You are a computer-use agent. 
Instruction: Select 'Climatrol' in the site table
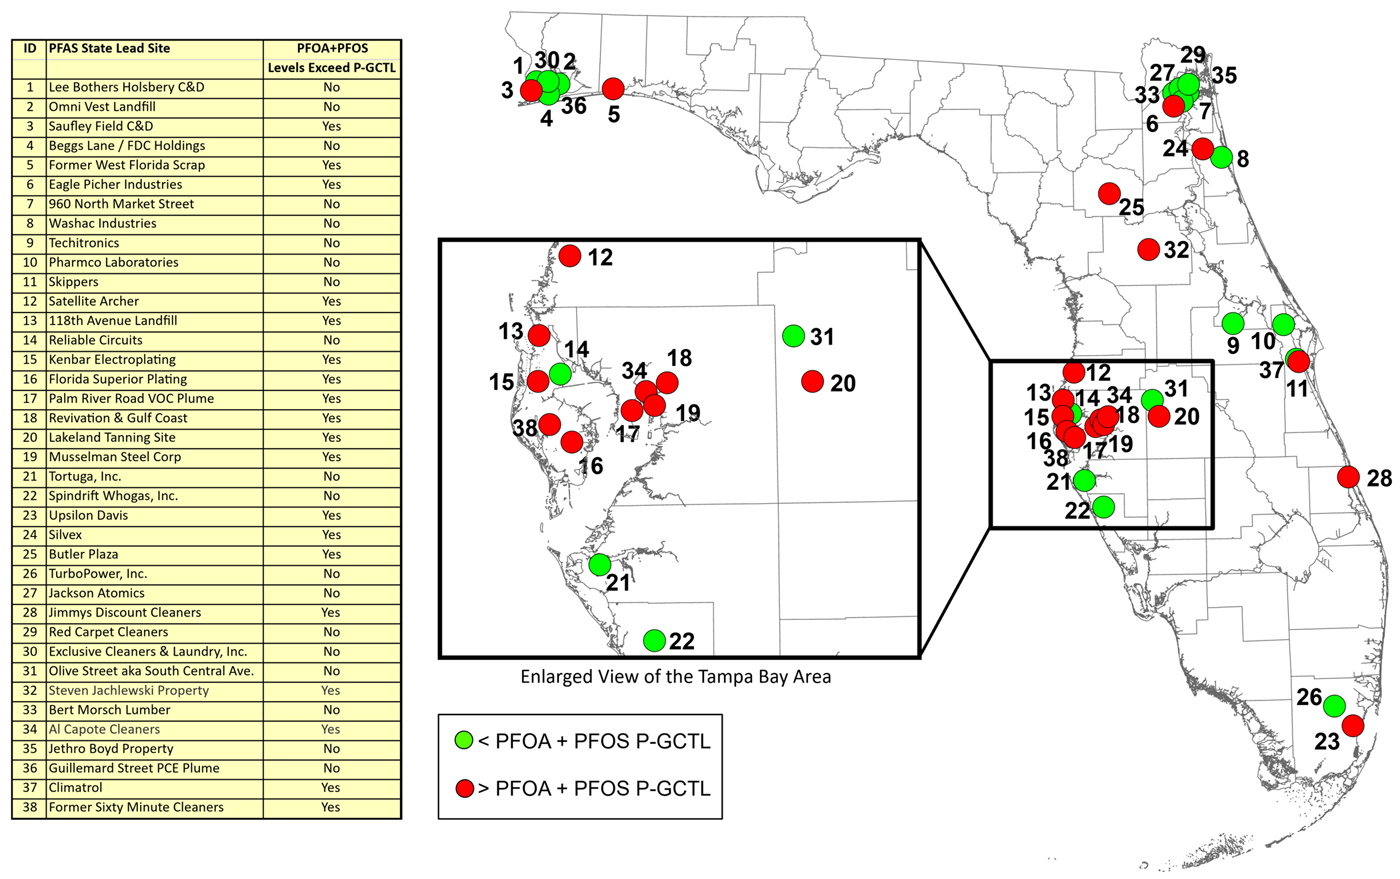pyautogui.click(x=76, y=788)
